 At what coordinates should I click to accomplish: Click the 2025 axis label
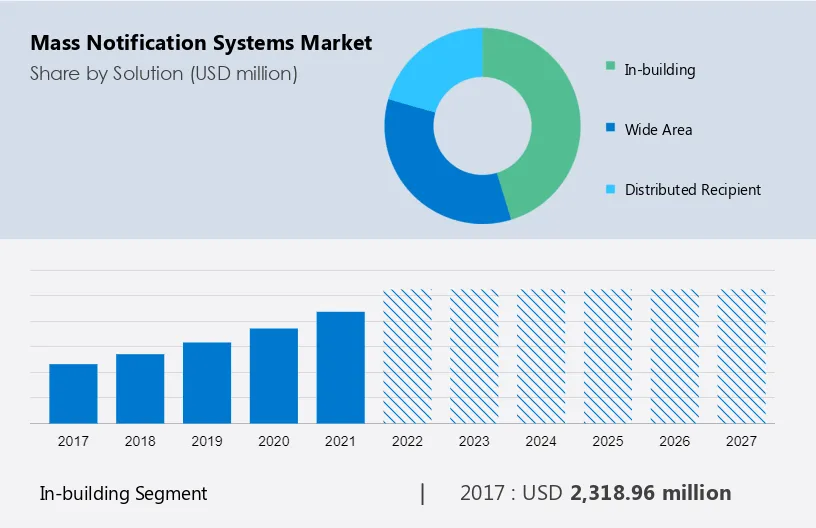(x=608, y=441)
